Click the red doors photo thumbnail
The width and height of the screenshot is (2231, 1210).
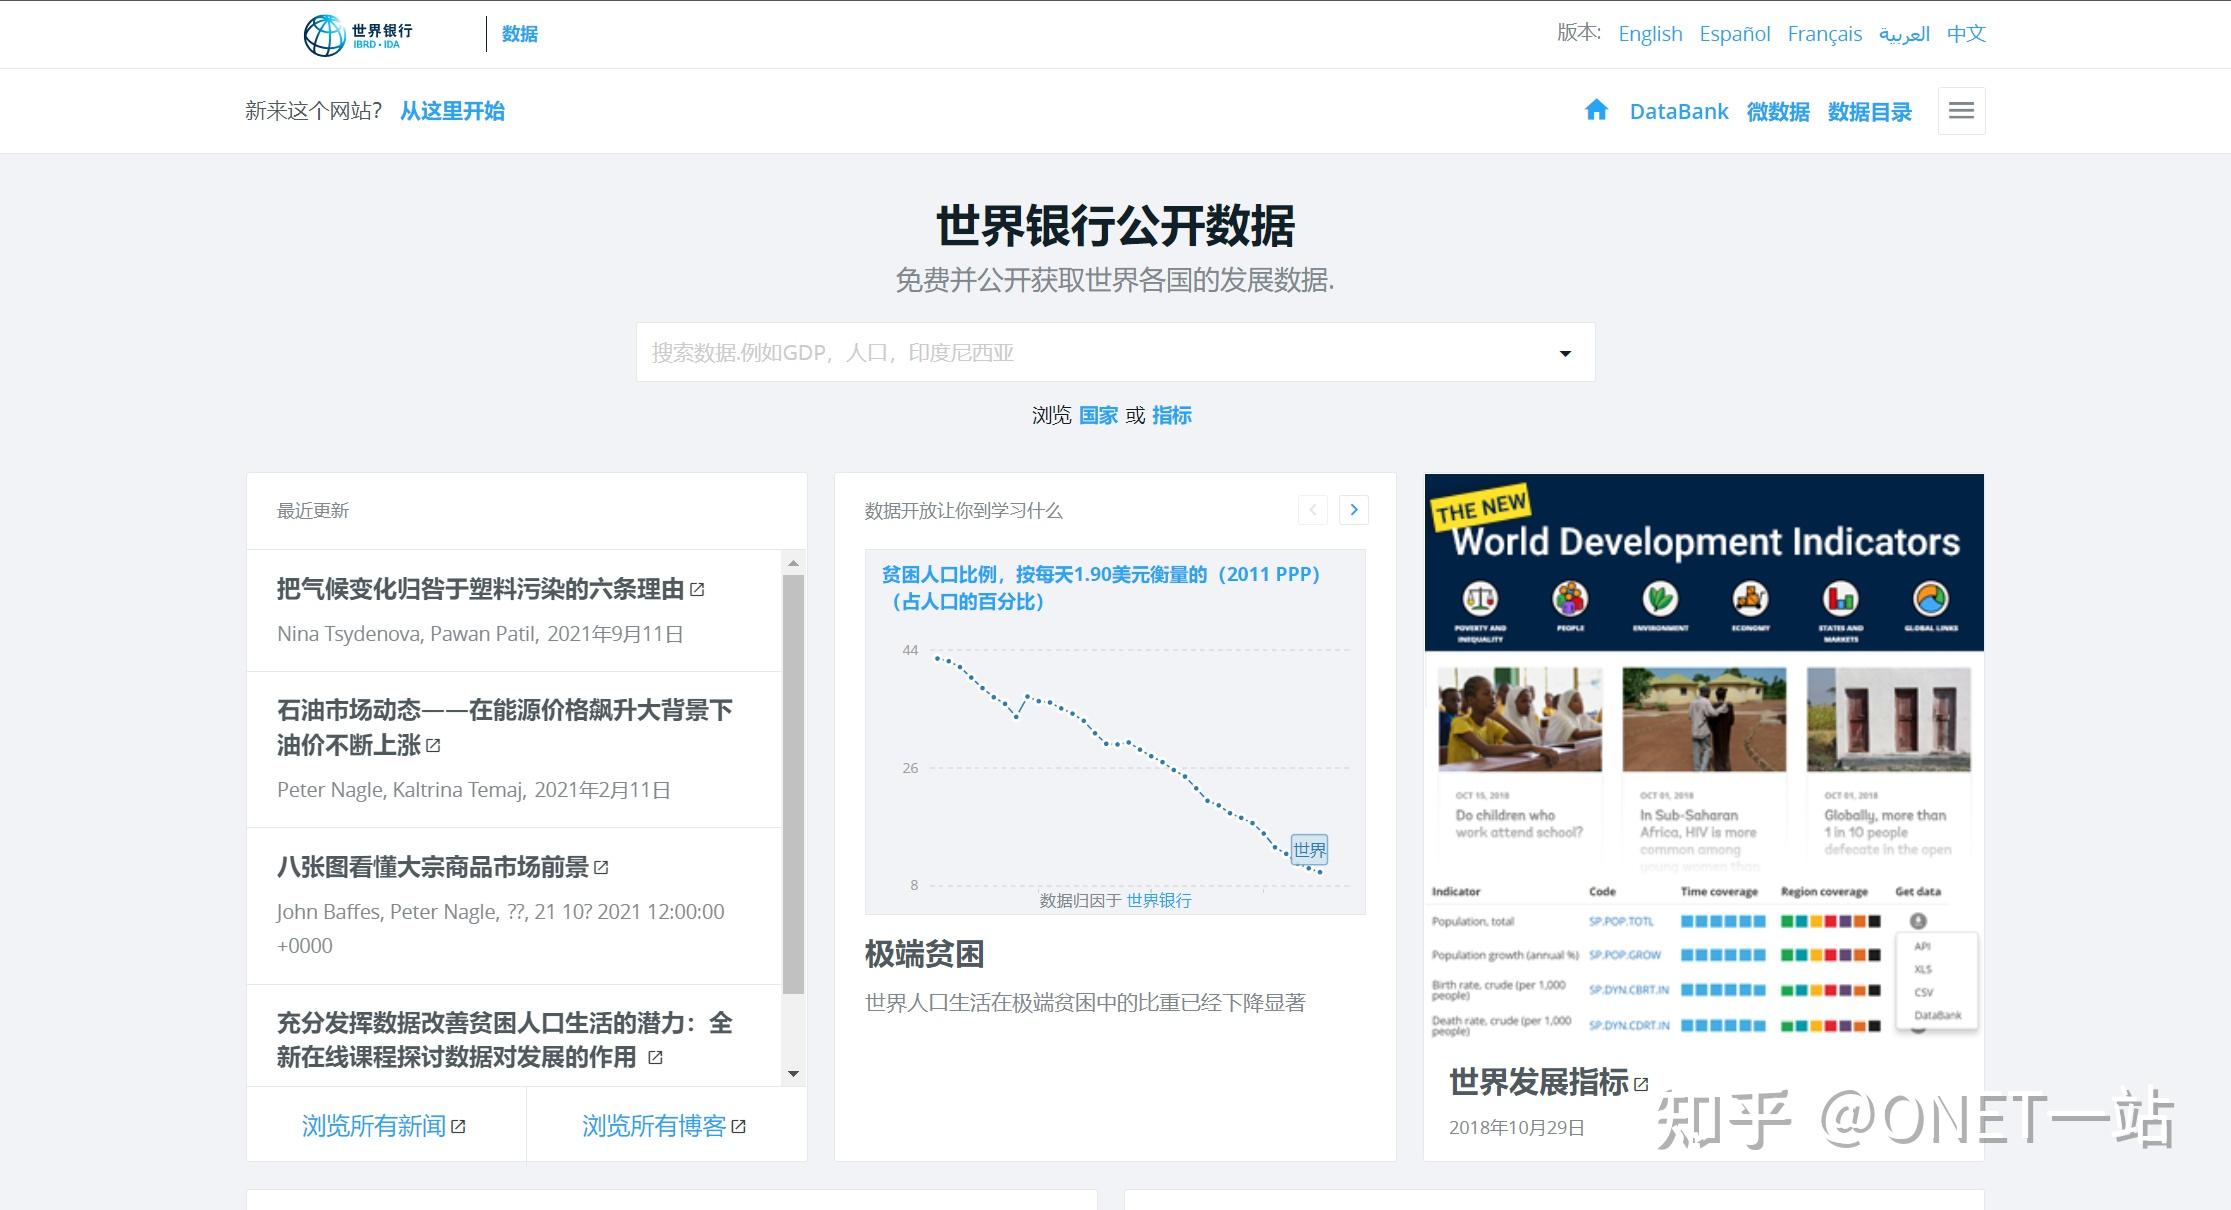click(x=1888, y=719)
